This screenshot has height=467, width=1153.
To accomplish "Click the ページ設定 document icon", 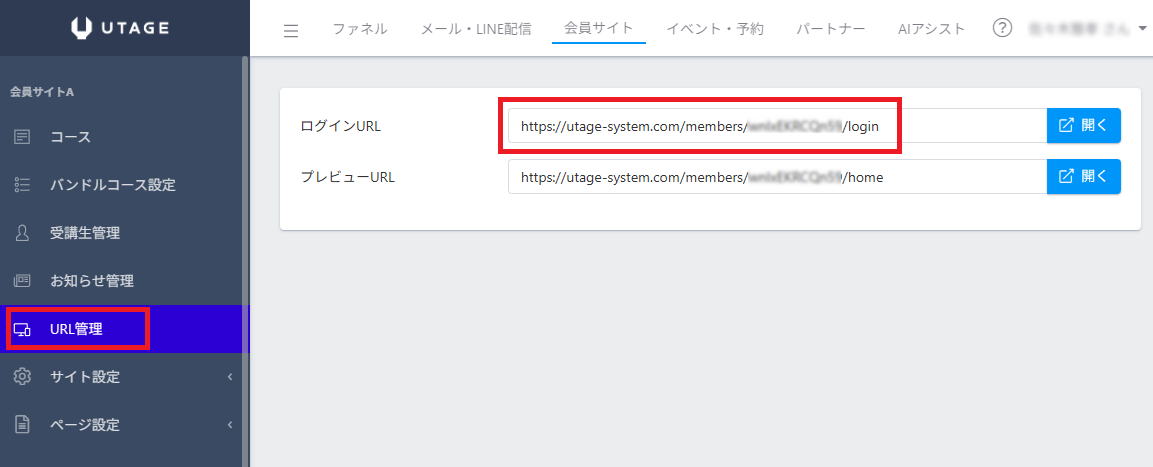I will [22, 425].
